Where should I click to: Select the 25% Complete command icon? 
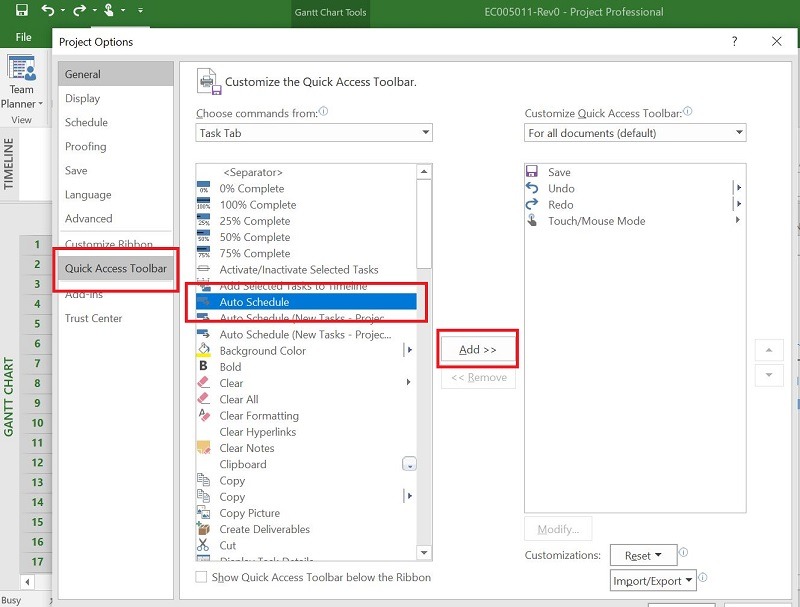[203, 221]
